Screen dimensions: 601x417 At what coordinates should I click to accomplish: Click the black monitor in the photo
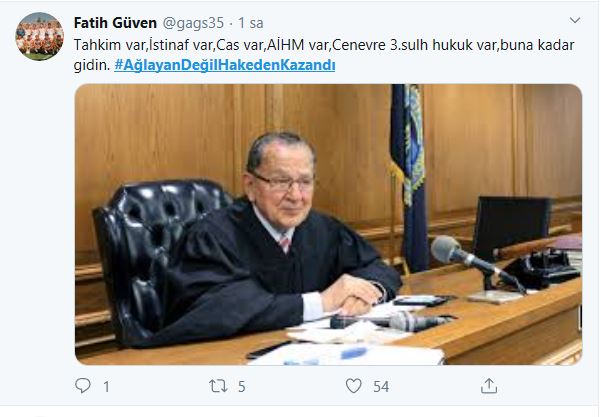[x=512, y=224]
